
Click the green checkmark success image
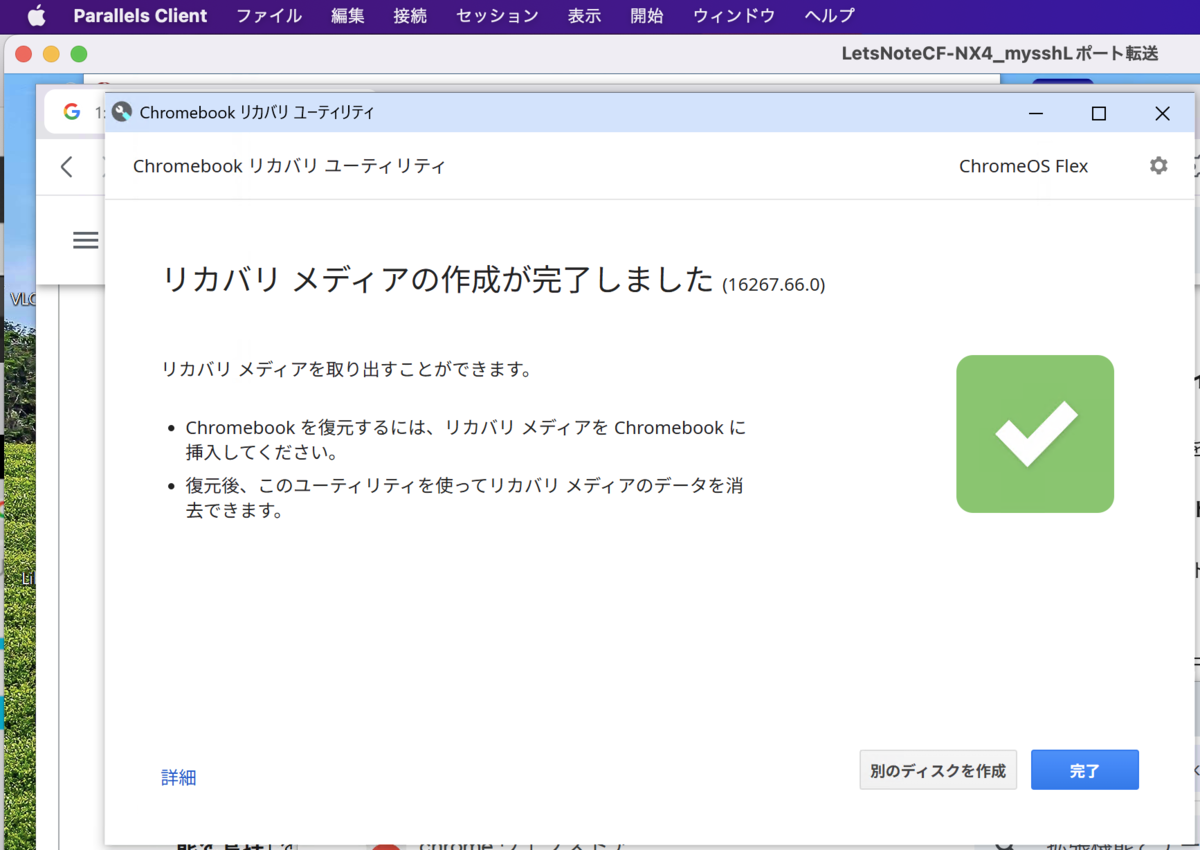tap(1035, 434)
